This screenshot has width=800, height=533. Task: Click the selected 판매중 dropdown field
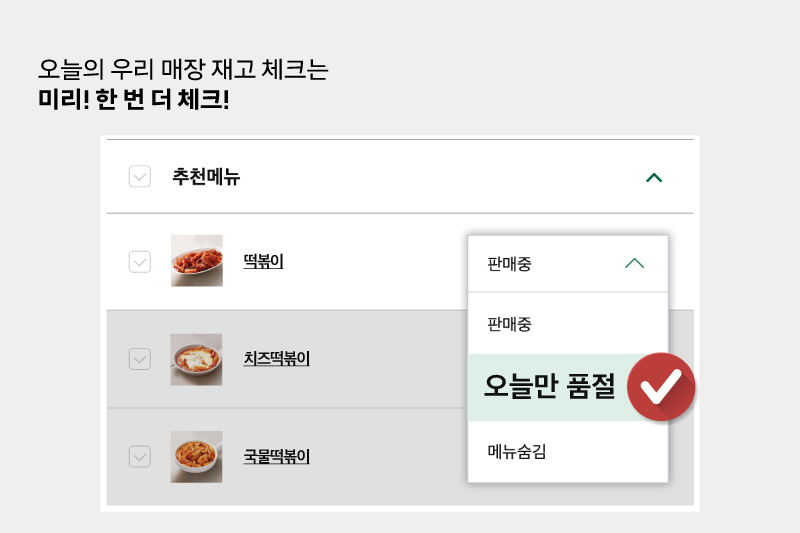click(x=568, y=264)
